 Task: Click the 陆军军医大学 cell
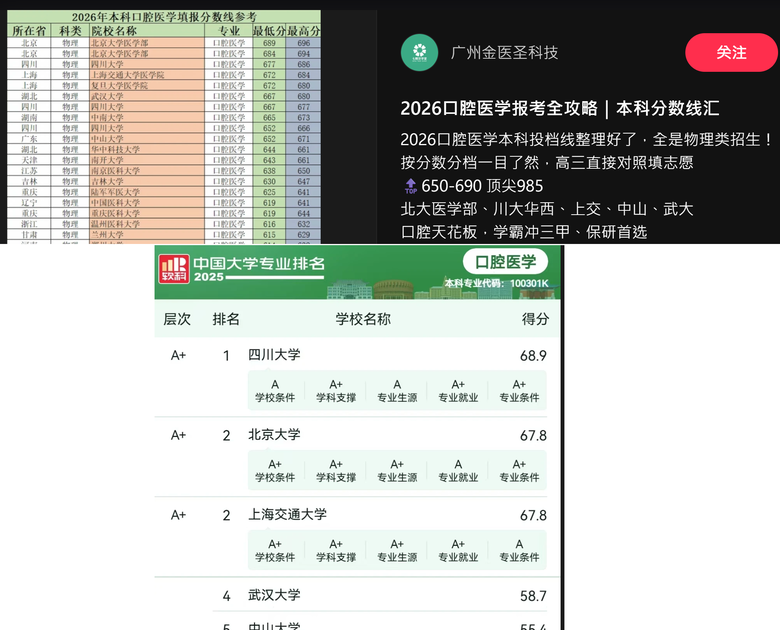[x=147, y=192]
